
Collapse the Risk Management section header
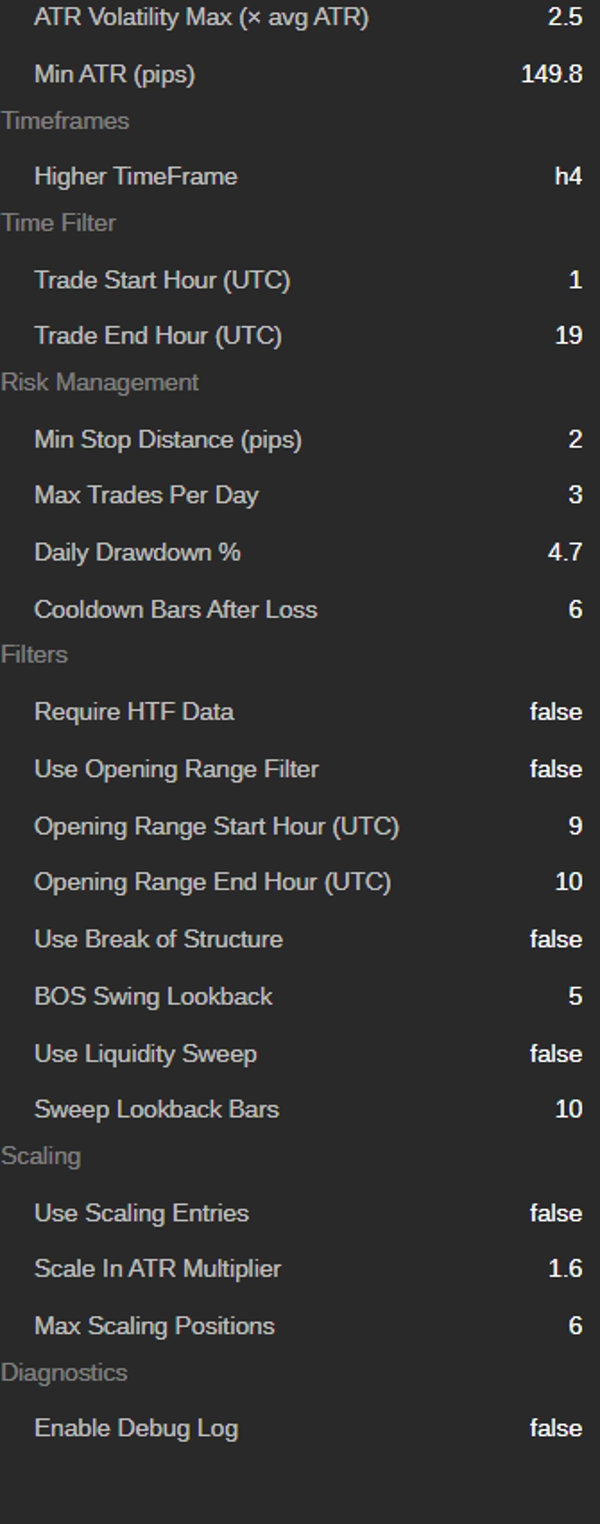coord(100,383)
